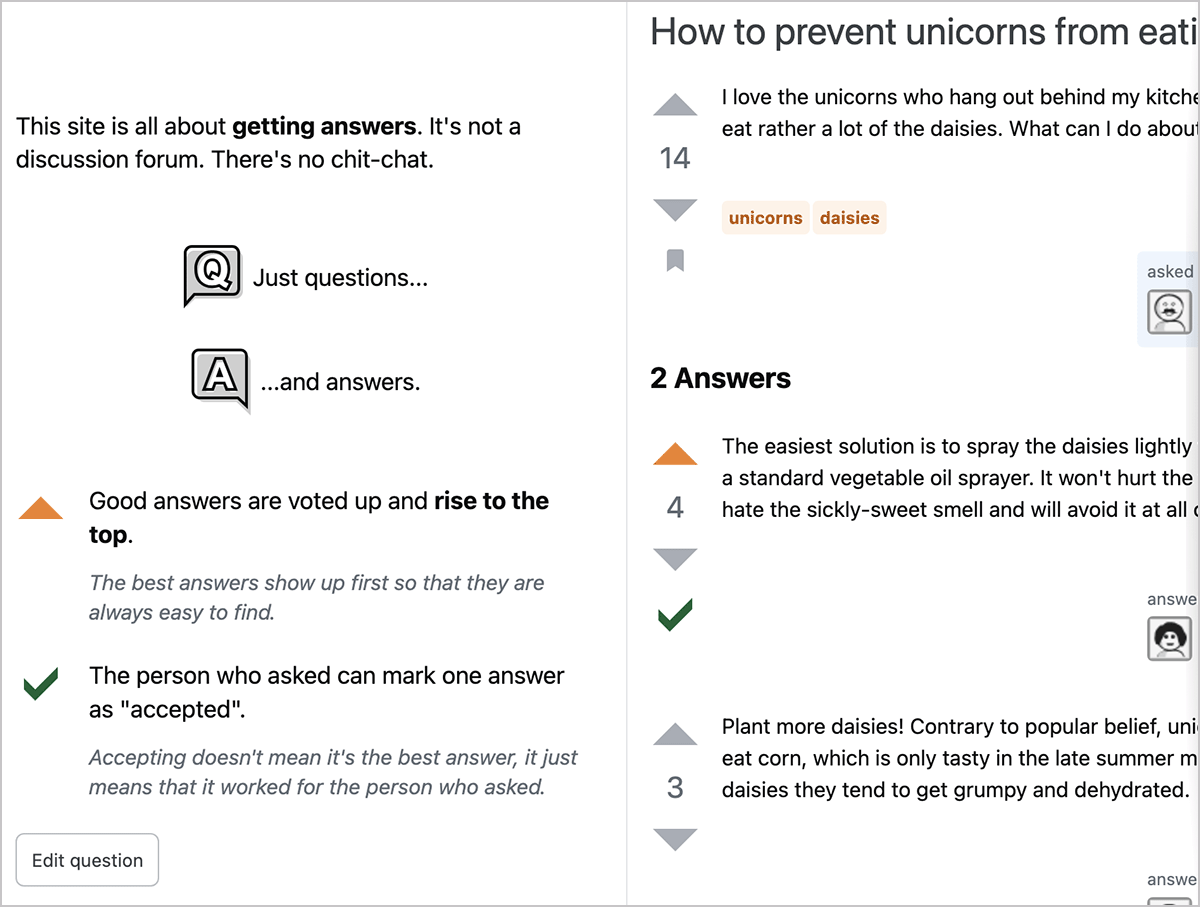This screenshot has width=1200, height=907.
Task: Click the green checkmark in left panel
Action: tap(40, 684)
